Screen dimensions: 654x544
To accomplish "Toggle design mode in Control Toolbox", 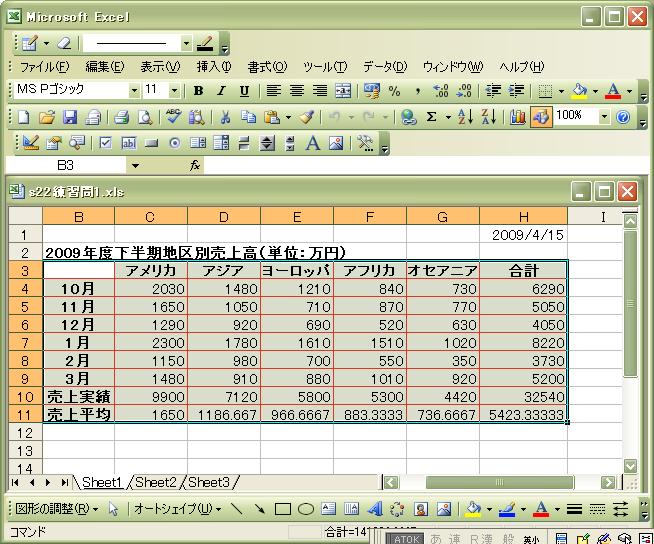I will click(x=30, y=143).
